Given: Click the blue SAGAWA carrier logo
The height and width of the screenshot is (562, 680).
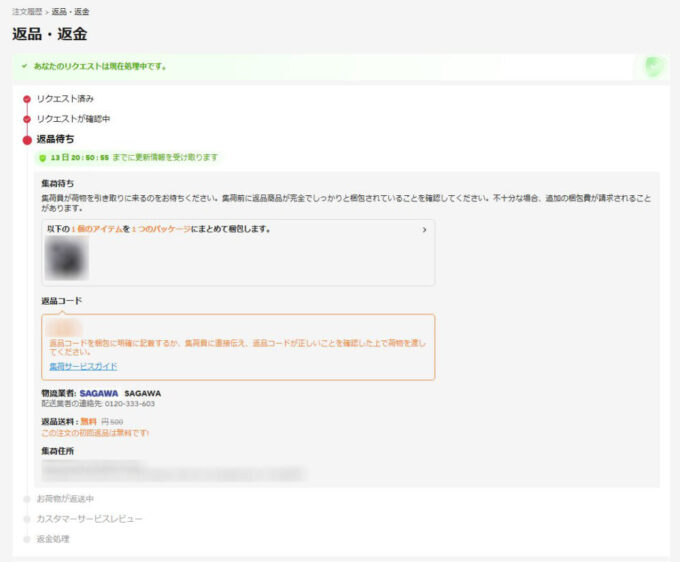Looking at the screenshot, I should click(x=99, y=393).
